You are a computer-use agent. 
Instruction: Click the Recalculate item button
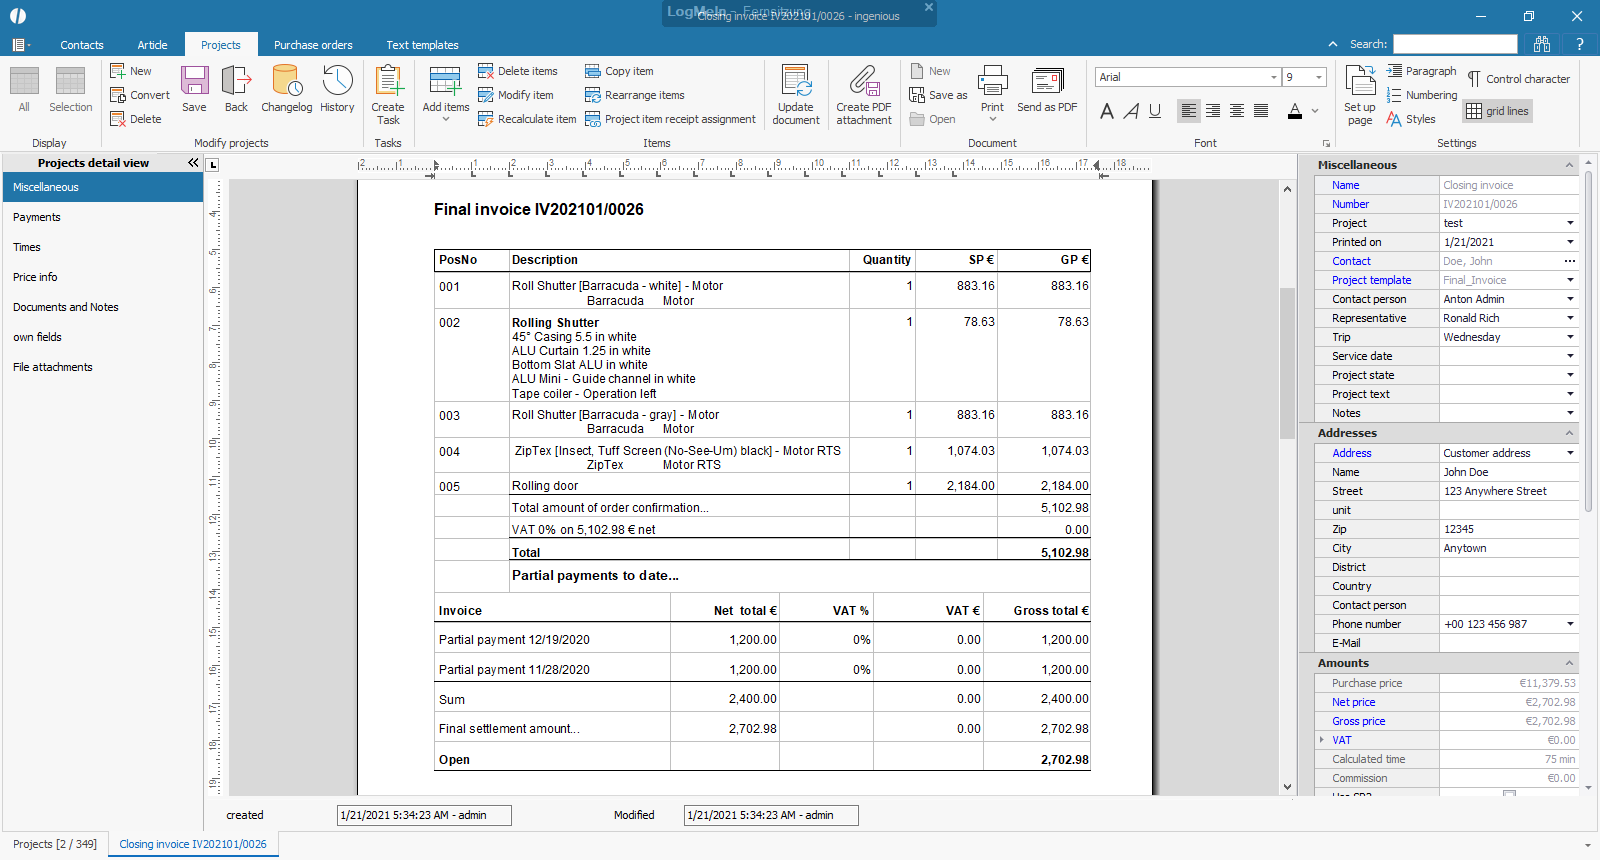click(x=527, y=119)
